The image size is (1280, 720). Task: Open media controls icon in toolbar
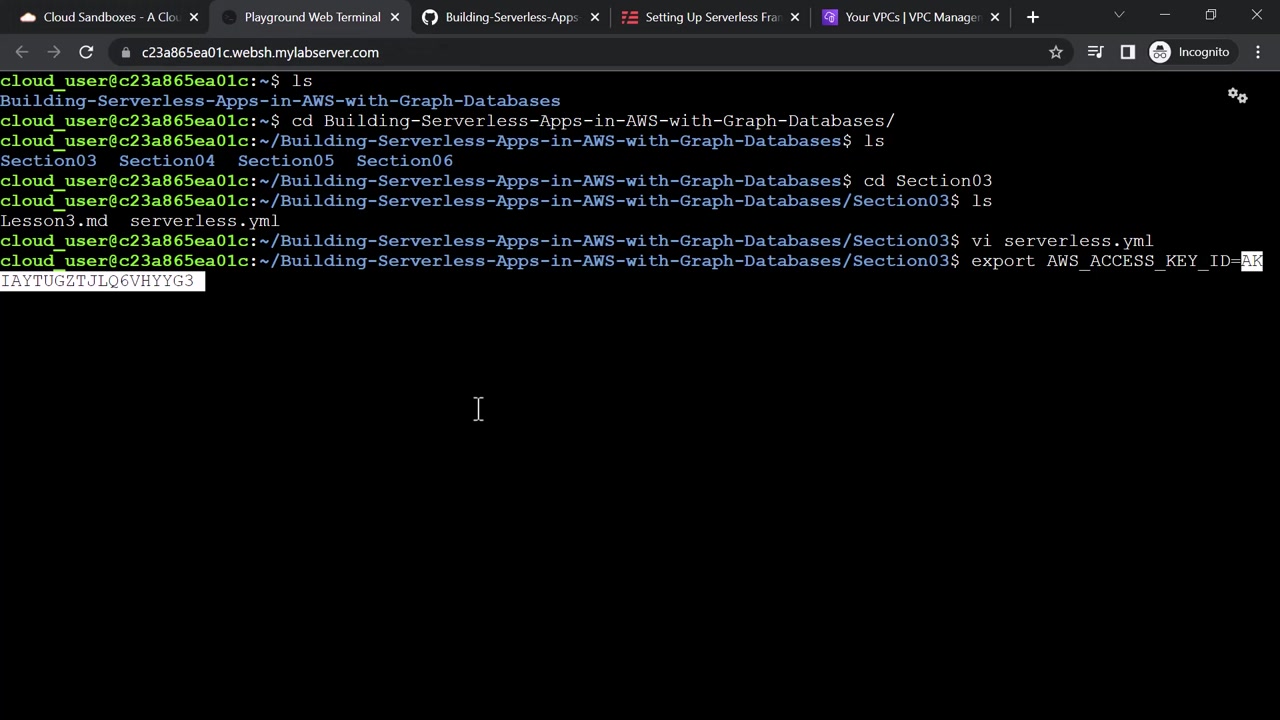[1096, 52]
